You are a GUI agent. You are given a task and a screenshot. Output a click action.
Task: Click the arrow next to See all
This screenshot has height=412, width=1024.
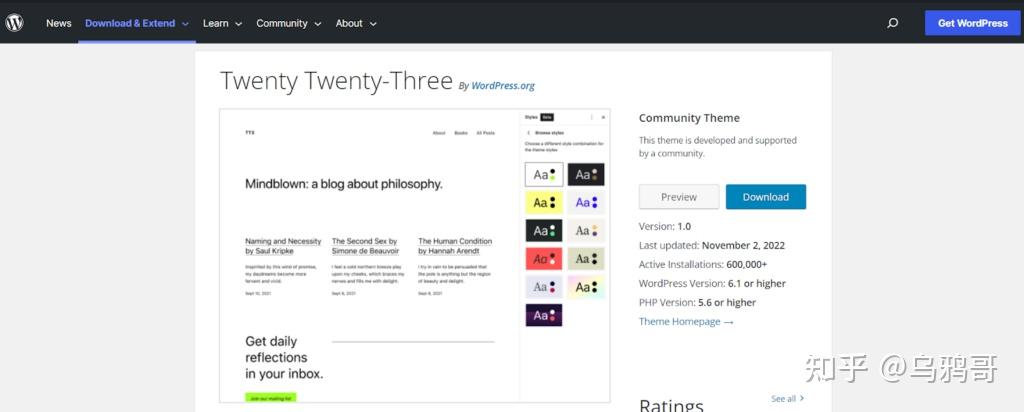point(802,398)
